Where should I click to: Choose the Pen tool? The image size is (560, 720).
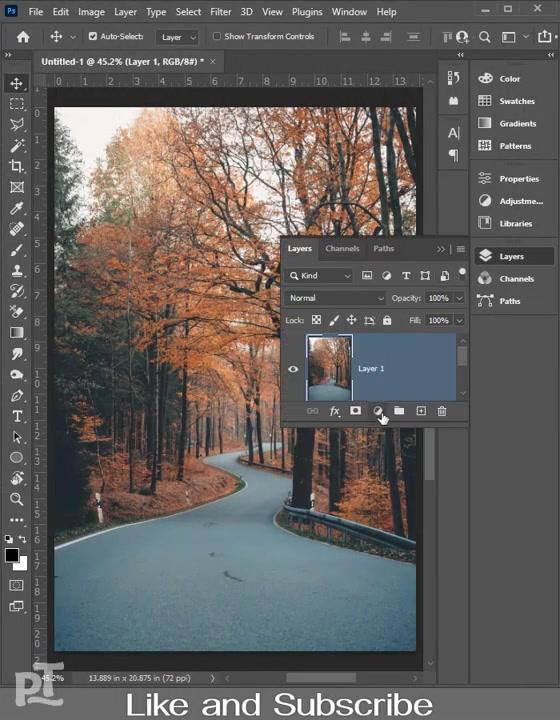(17, 395)
